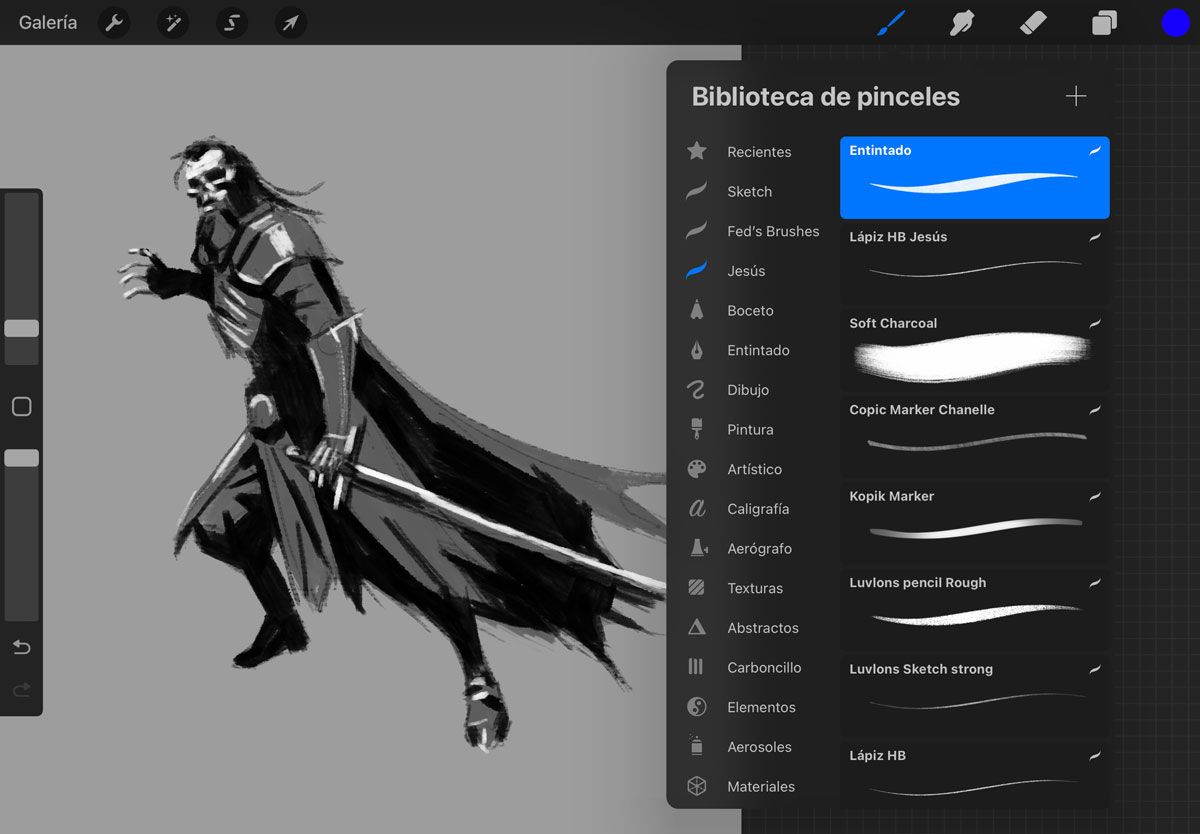Click the hatched square icon beside Texturas
The width and height of the screenshot is (1200, 834).
(697, 588)
